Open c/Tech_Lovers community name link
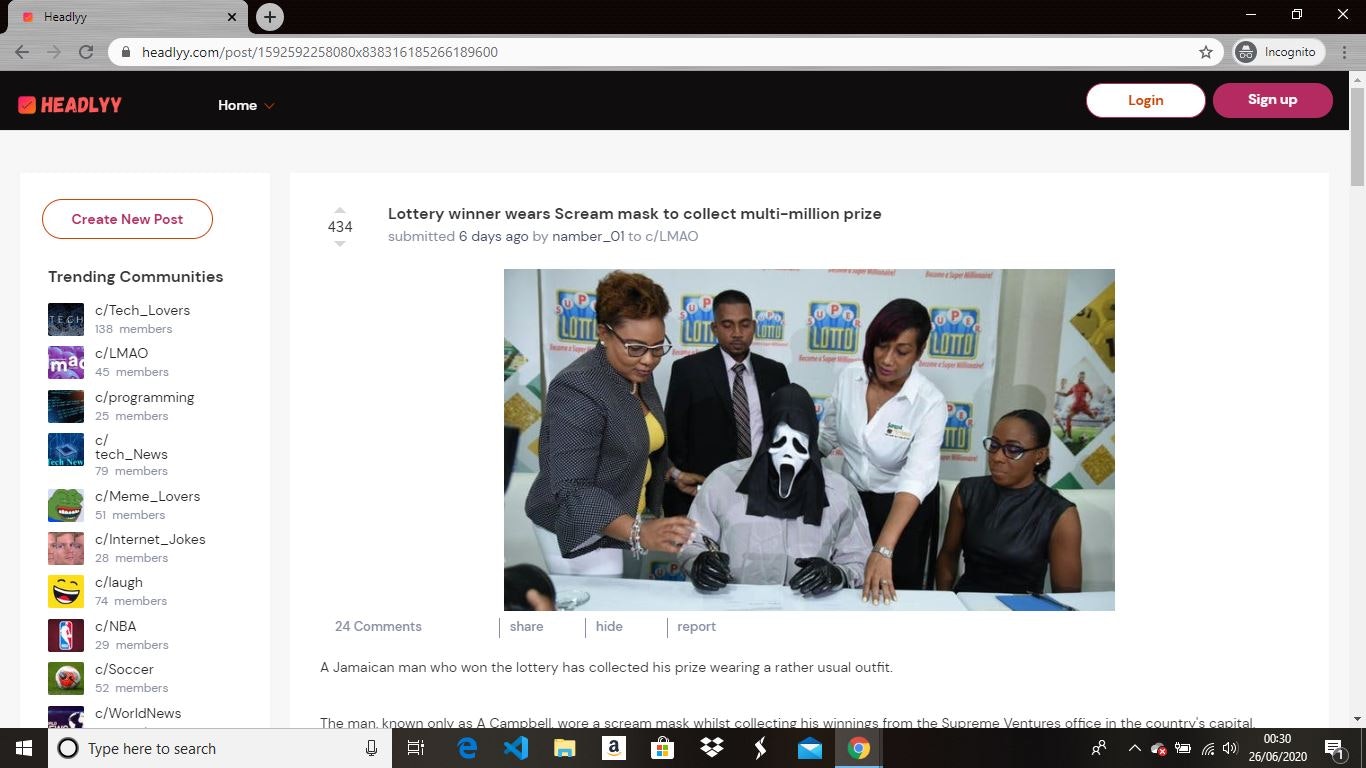 (142, 310)
